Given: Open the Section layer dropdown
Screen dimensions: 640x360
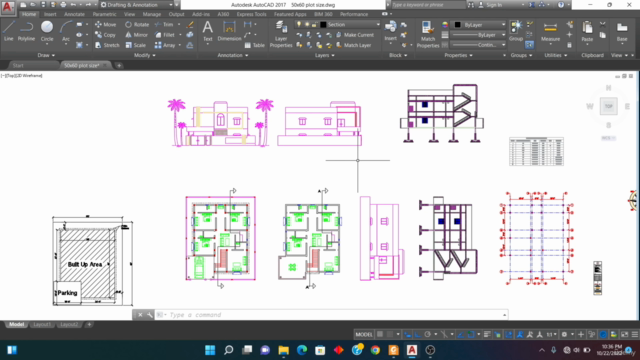Looking at the screenshot, I should [378, 24].
